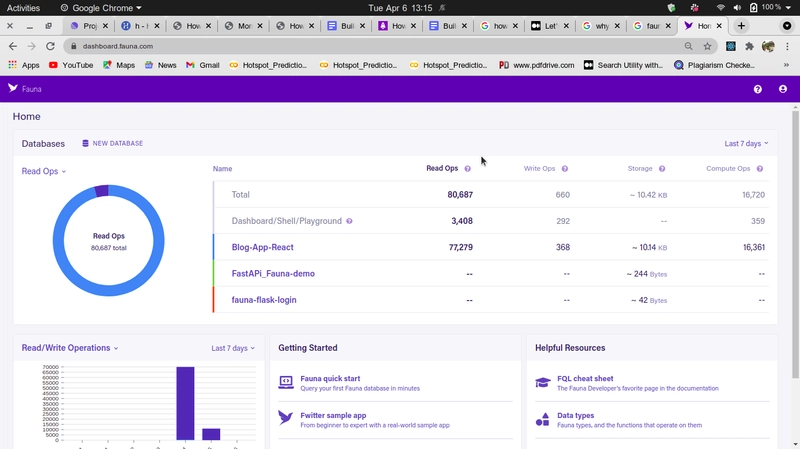Open the Google Chrome app menu in top bar

[x=101, y=8]
